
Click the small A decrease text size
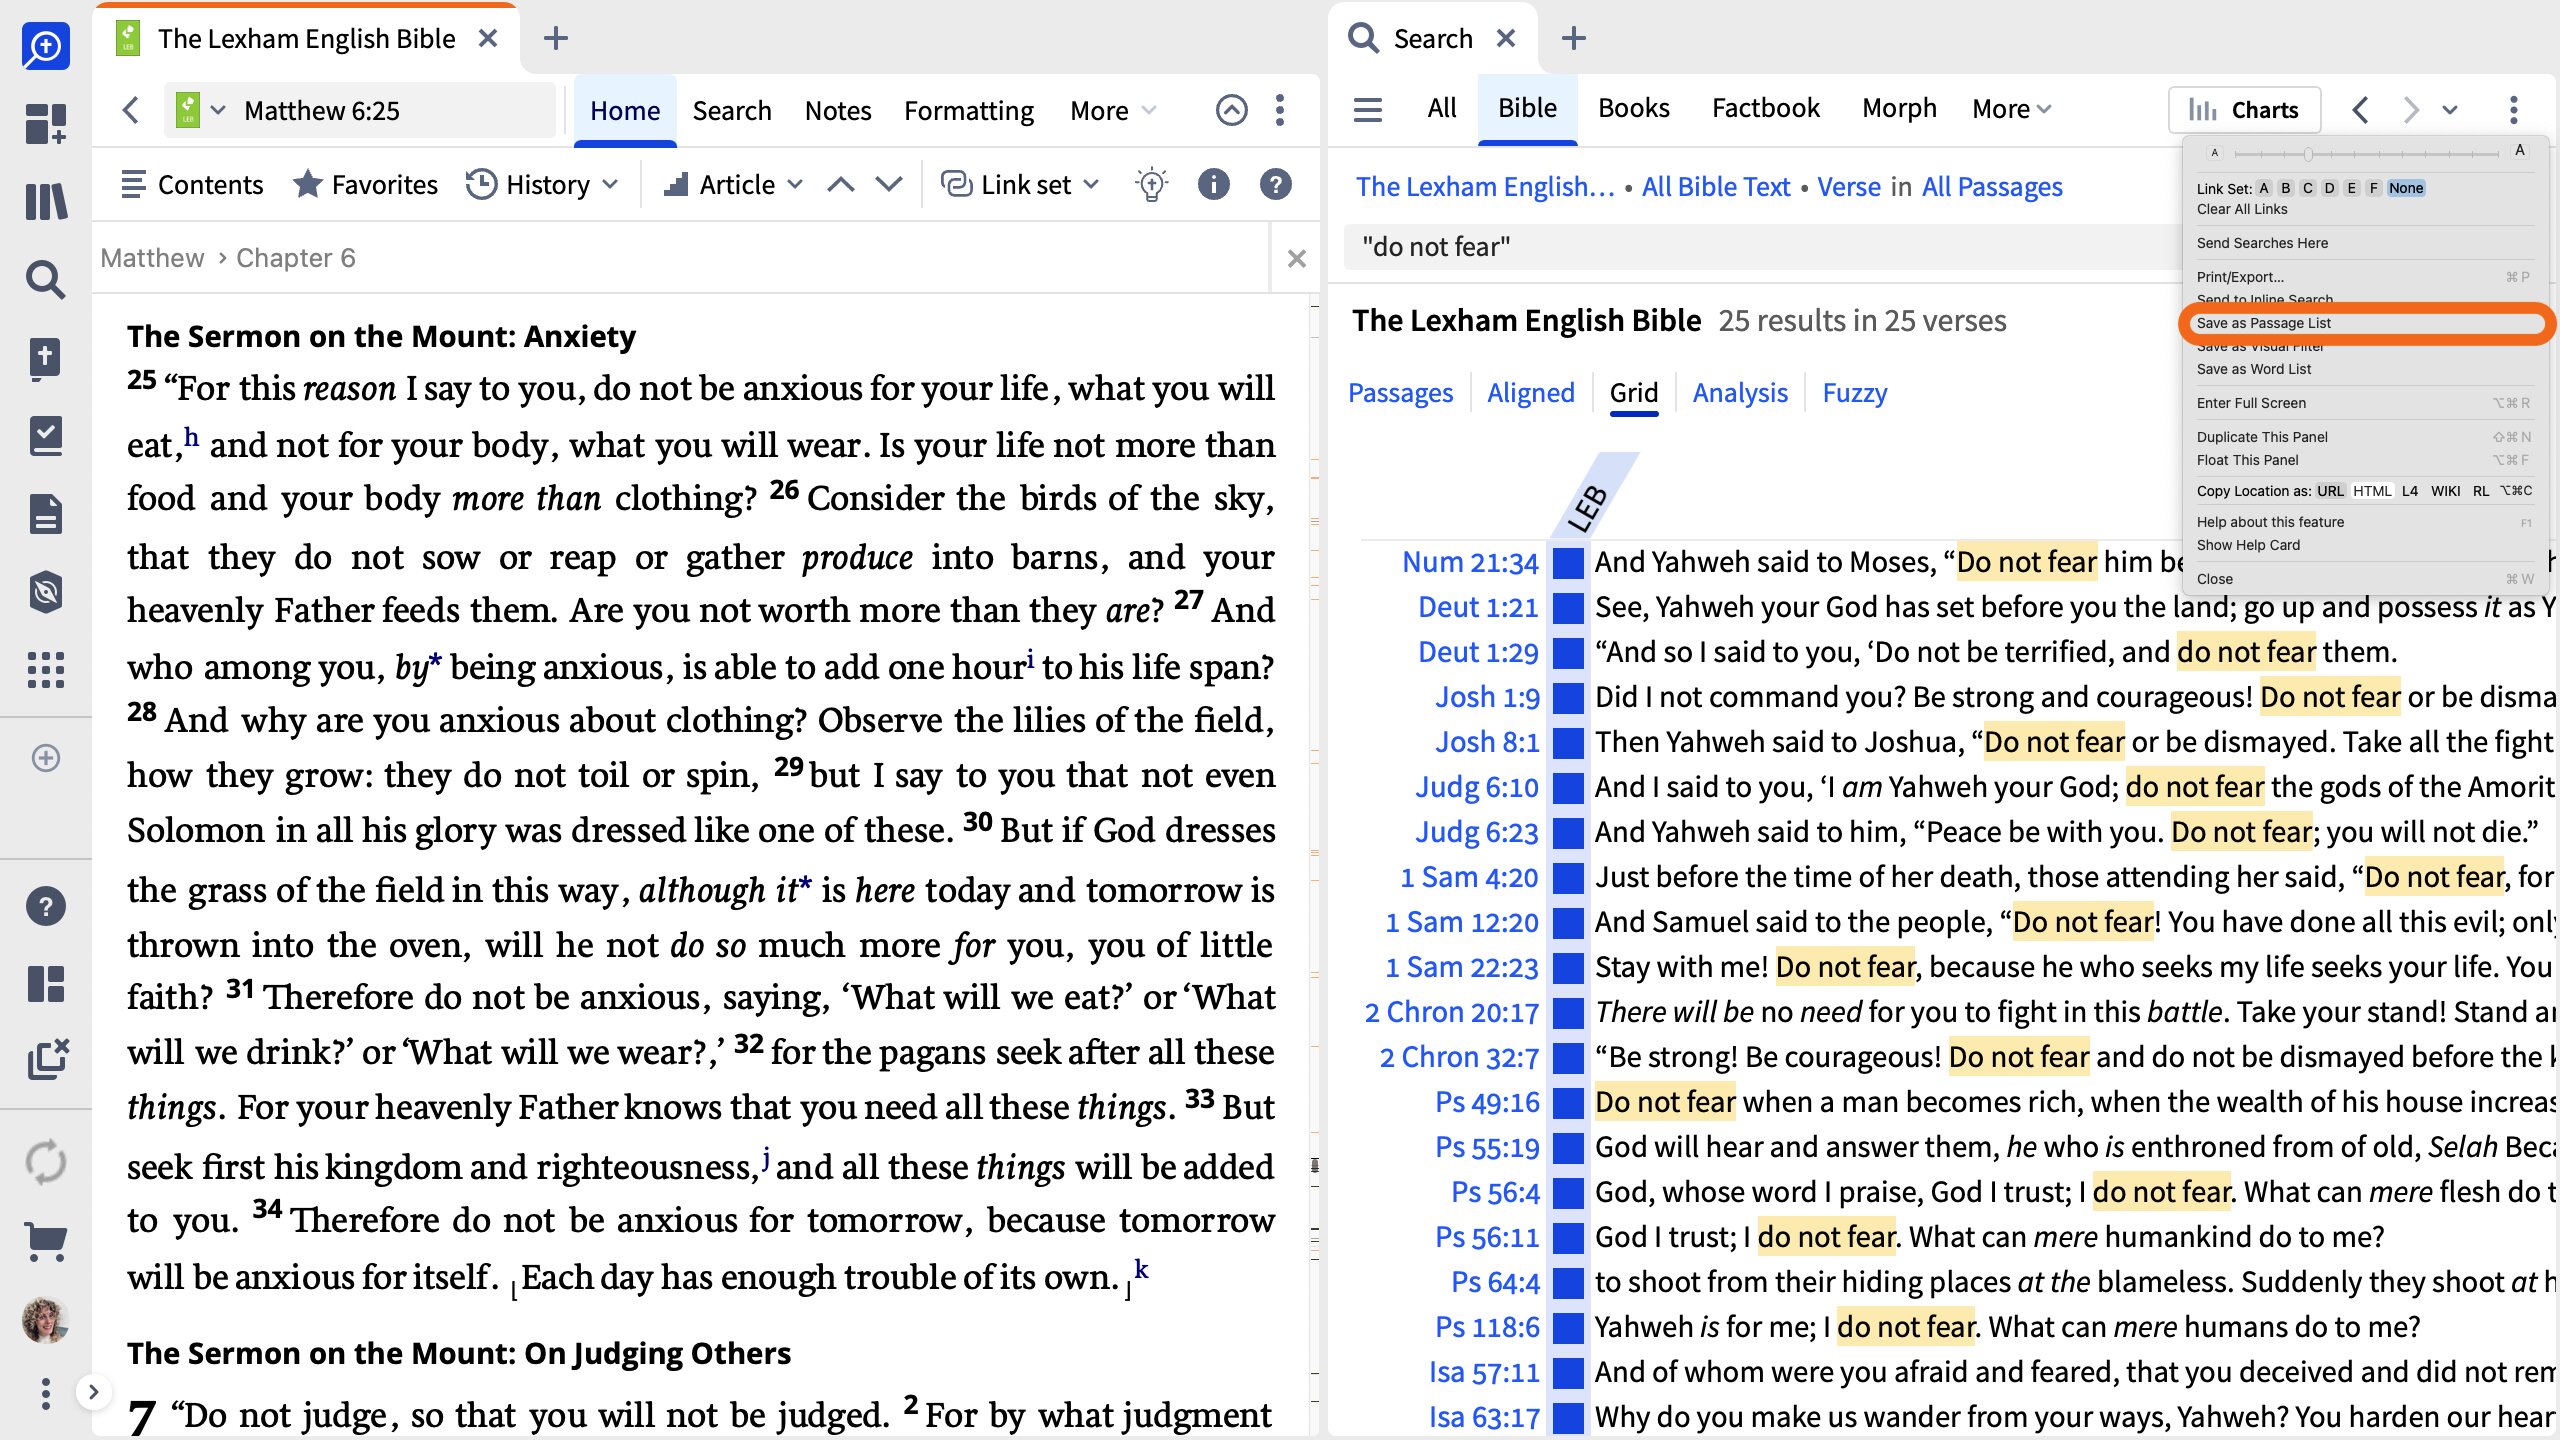[x=2215, y=153]
